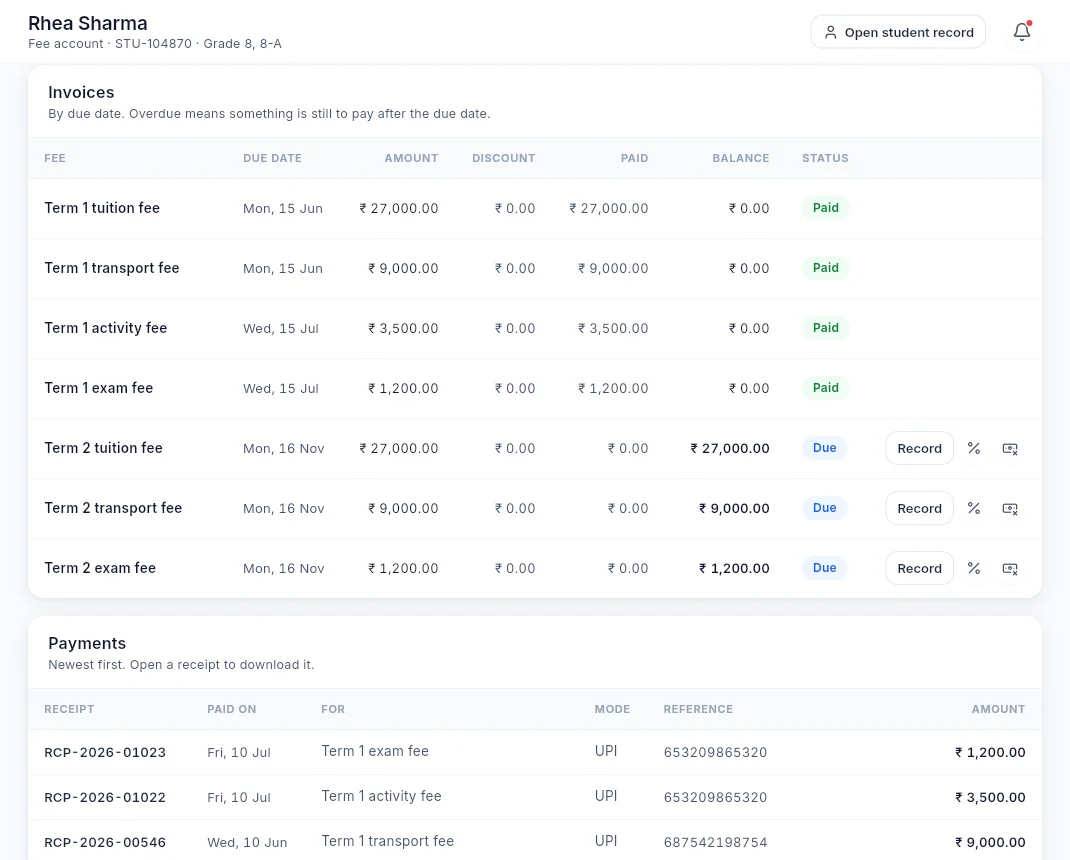Open receipt RCP-2026-01023
This screenshot has height=860, width=1070.
coord(105,752)
